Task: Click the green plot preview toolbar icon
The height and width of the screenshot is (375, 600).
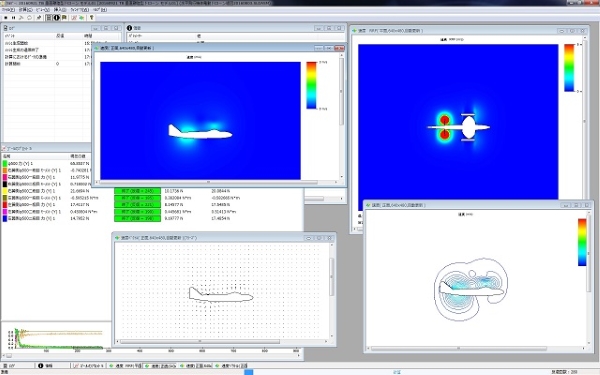Action: 82,18
